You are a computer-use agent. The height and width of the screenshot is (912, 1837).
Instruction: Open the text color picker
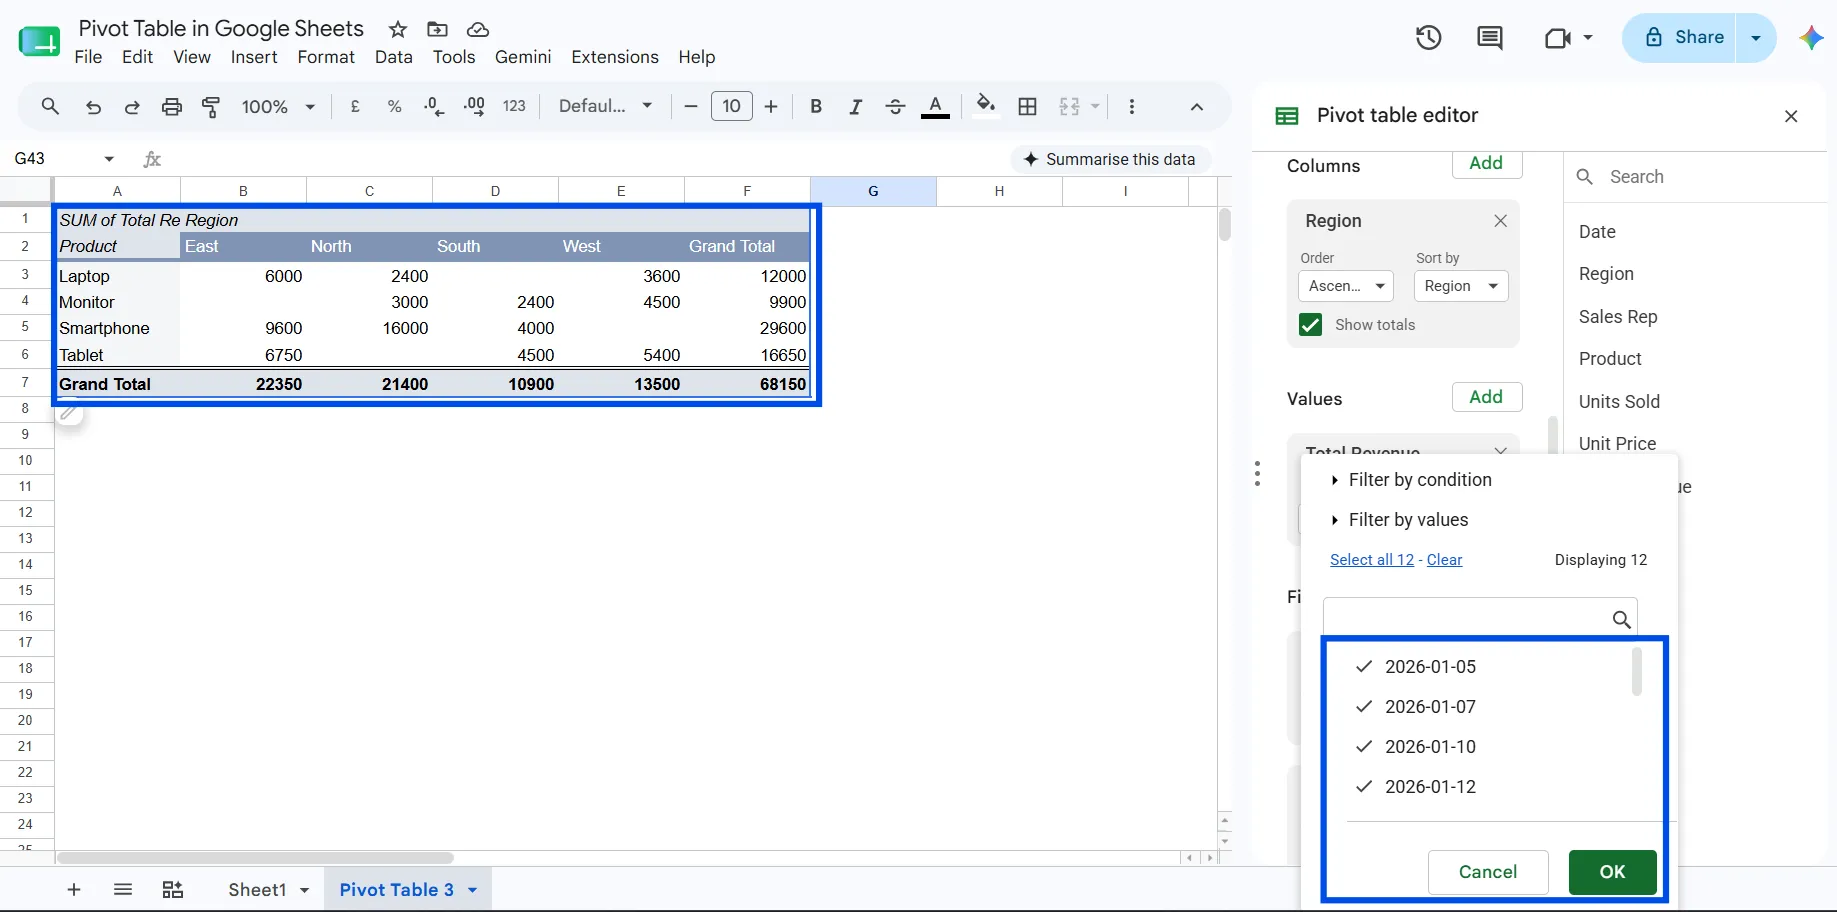[935, 106]
